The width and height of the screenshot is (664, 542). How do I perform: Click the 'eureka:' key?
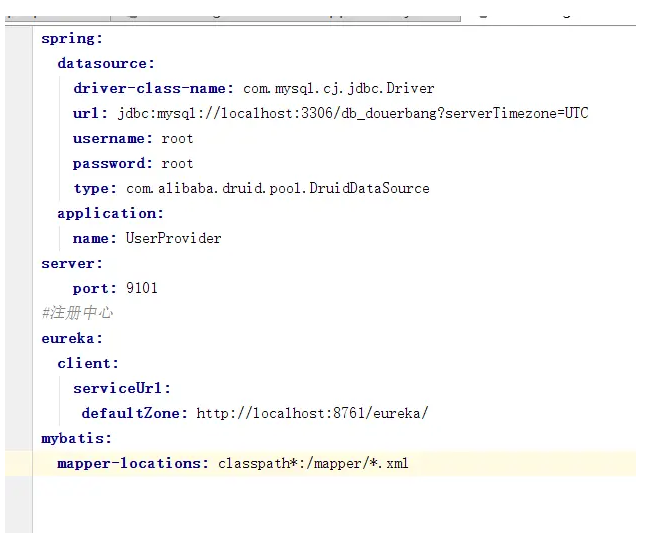(72, 338)
